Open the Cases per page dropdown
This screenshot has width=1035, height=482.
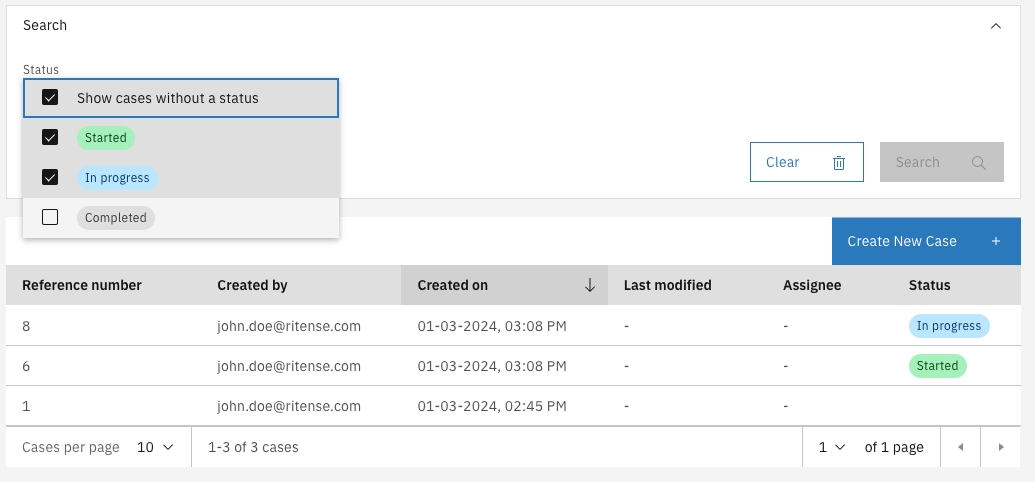155,447
